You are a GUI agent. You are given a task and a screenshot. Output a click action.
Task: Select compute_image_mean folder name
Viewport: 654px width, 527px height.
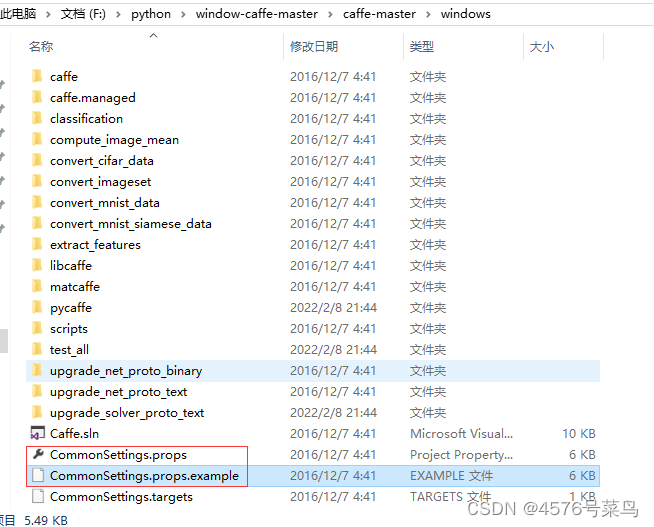[114, 140]
